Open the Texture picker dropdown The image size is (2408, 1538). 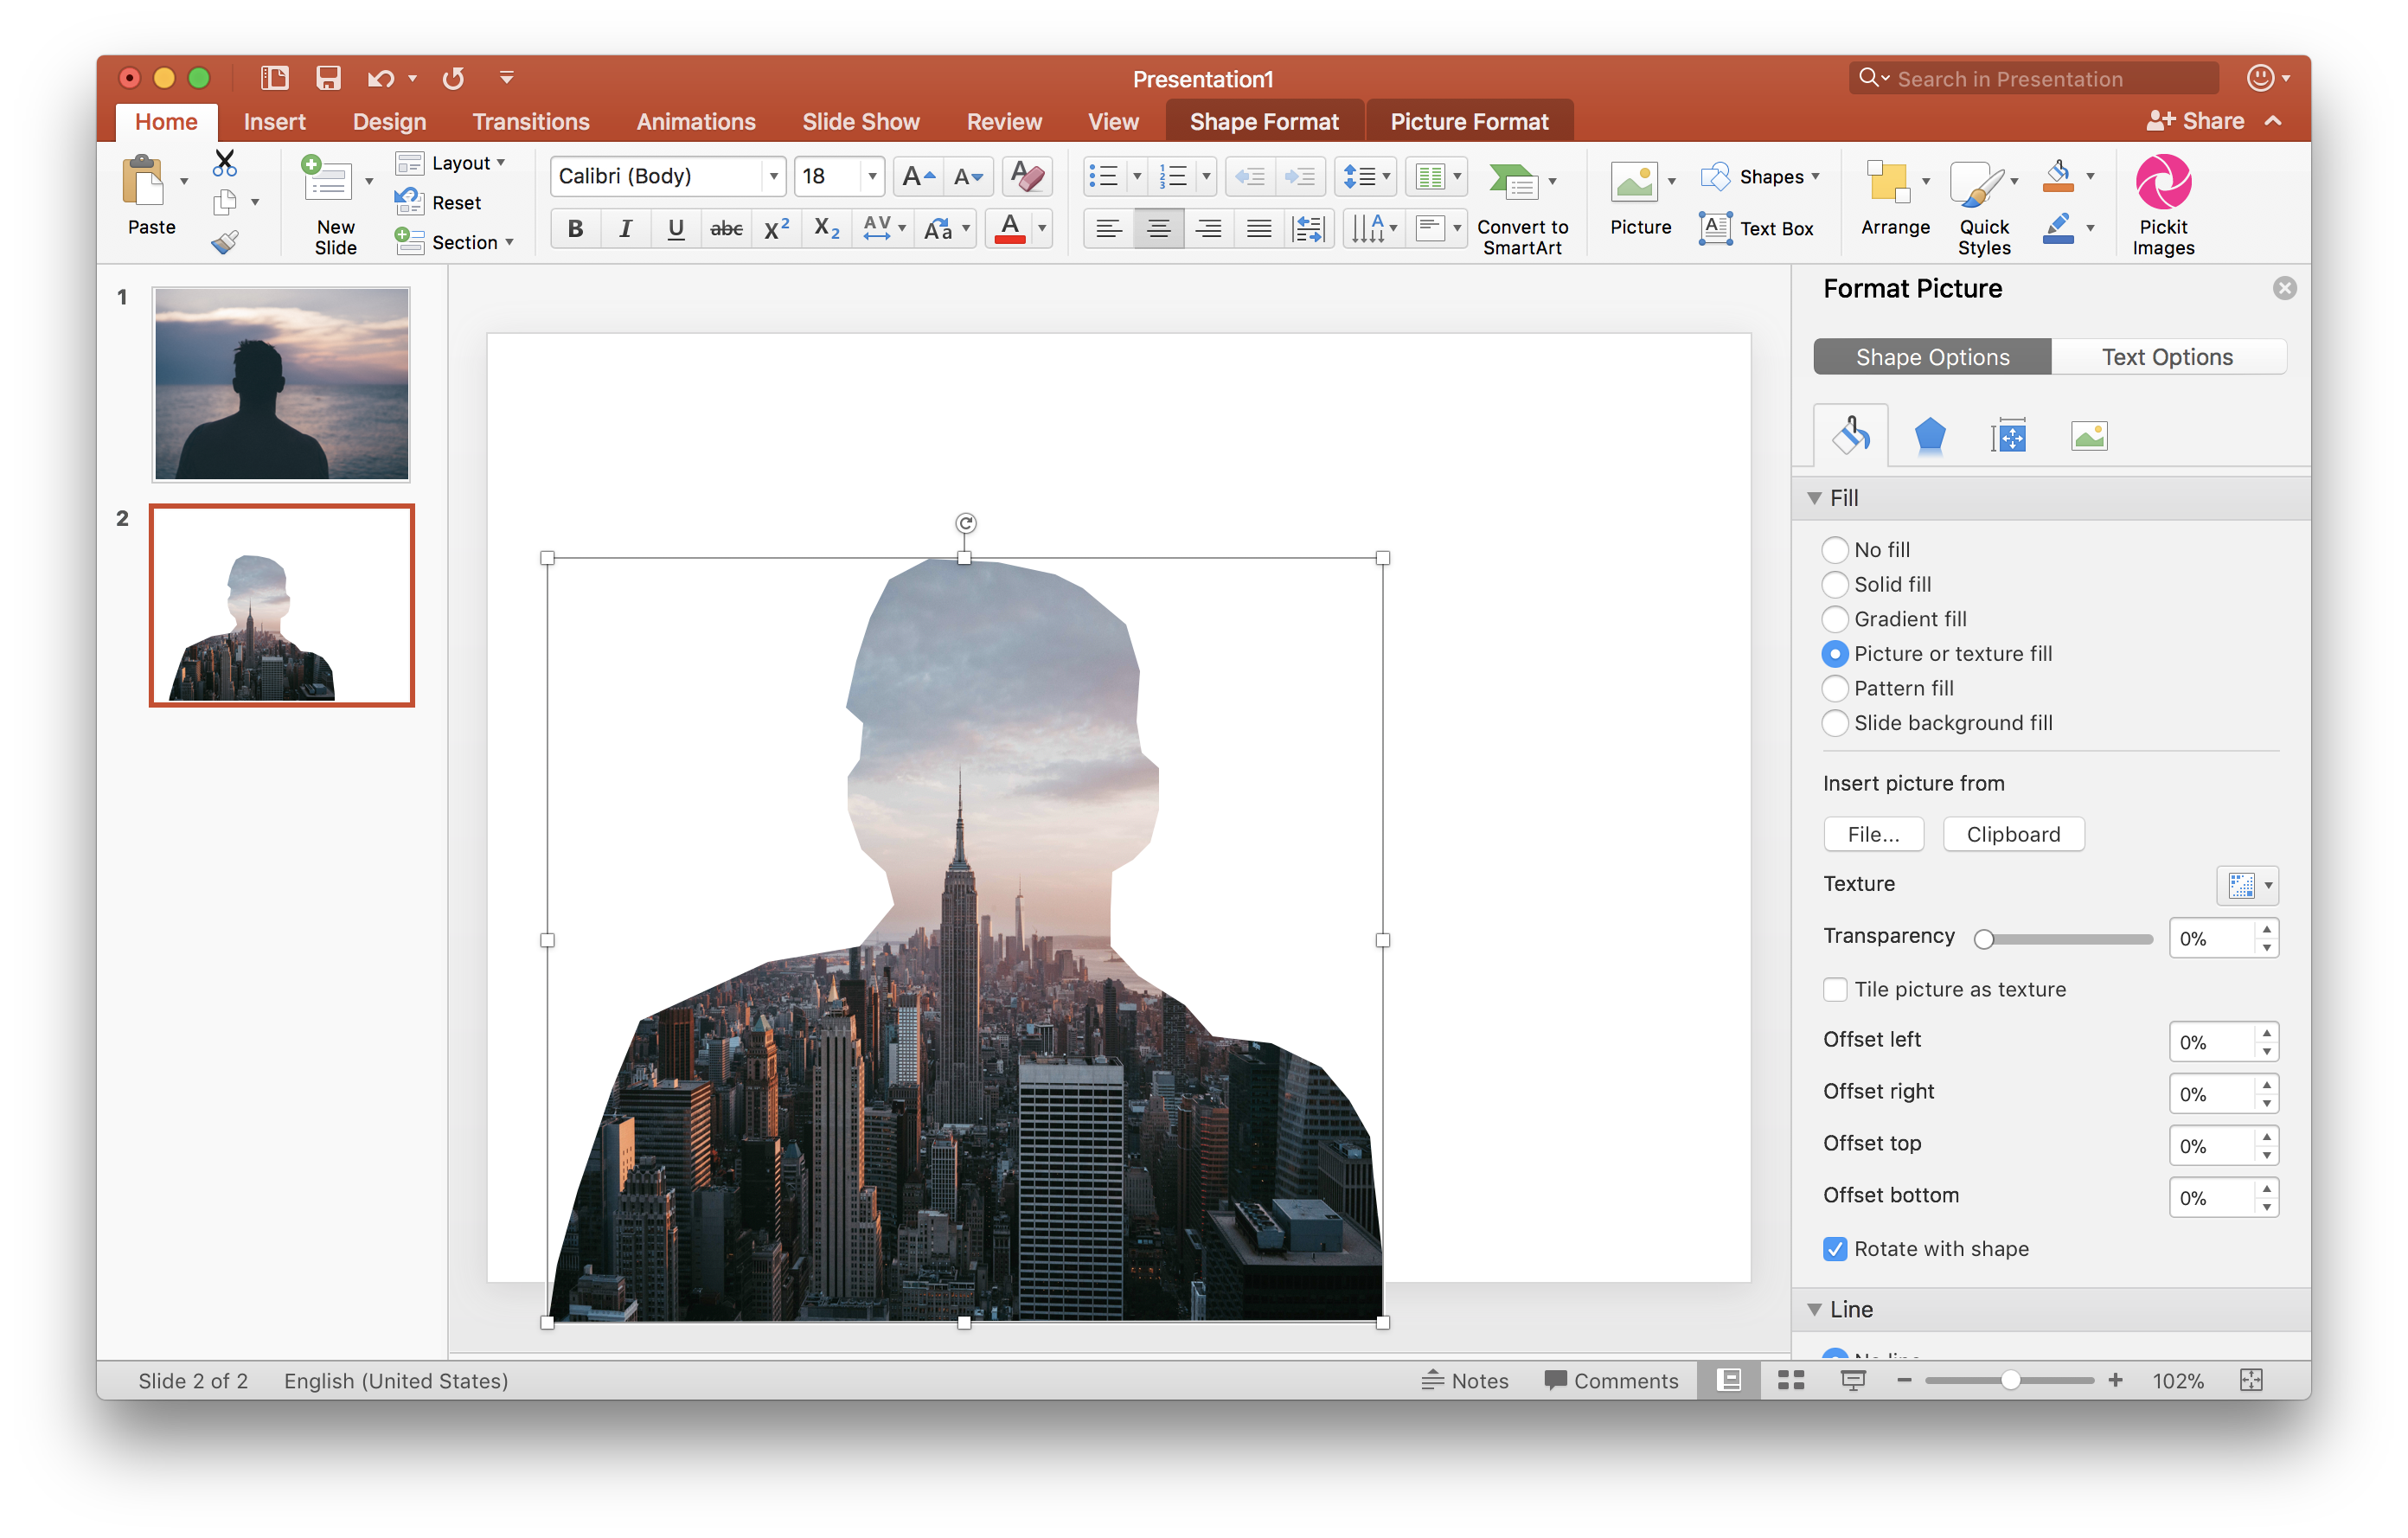pos(2248,886)
